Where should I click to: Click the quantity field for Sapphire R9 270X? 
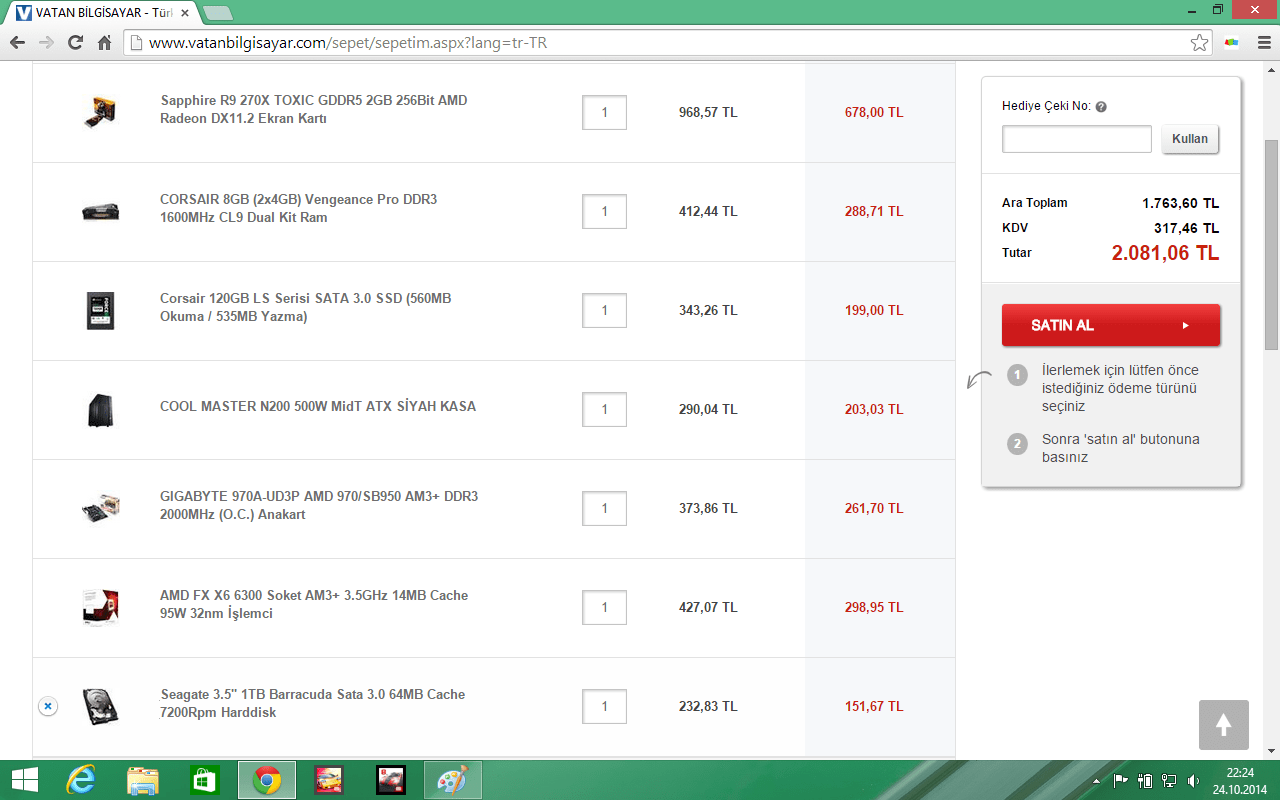coord(605,113)
